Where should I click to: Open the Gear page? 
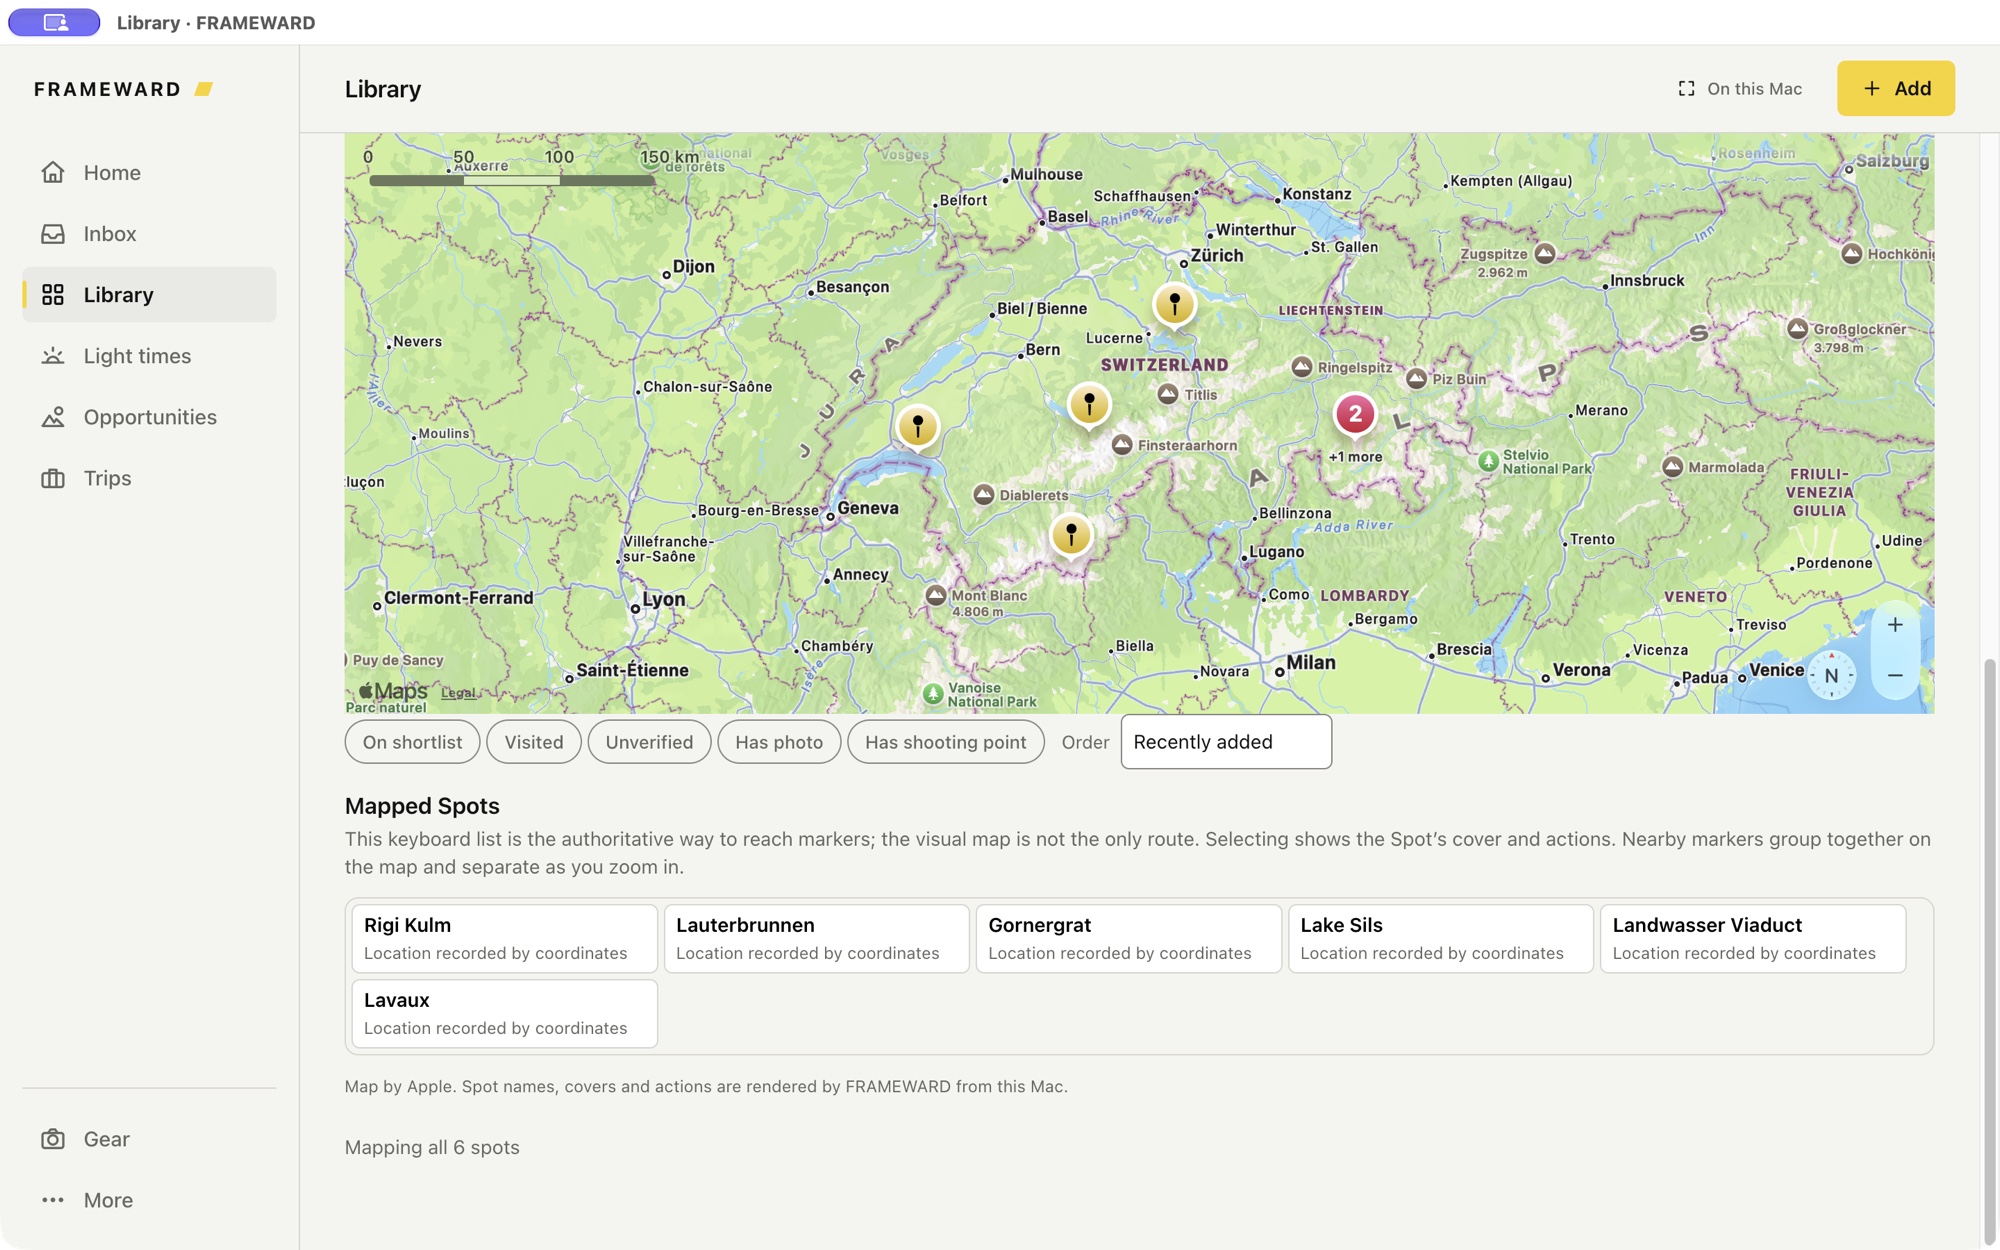coord(149,1139)
